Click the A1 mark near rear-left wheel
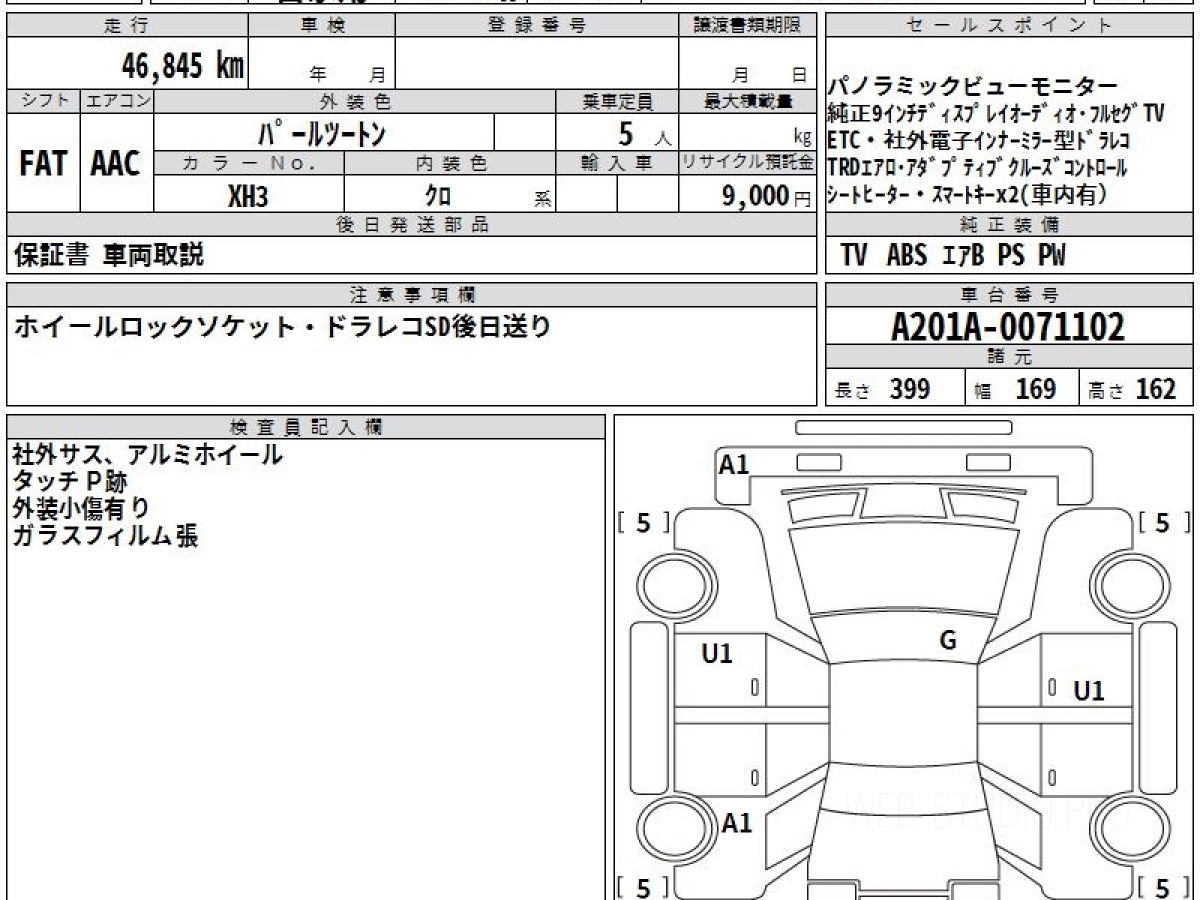Viewport: 1200px width, 900px height. pos(737,823)
